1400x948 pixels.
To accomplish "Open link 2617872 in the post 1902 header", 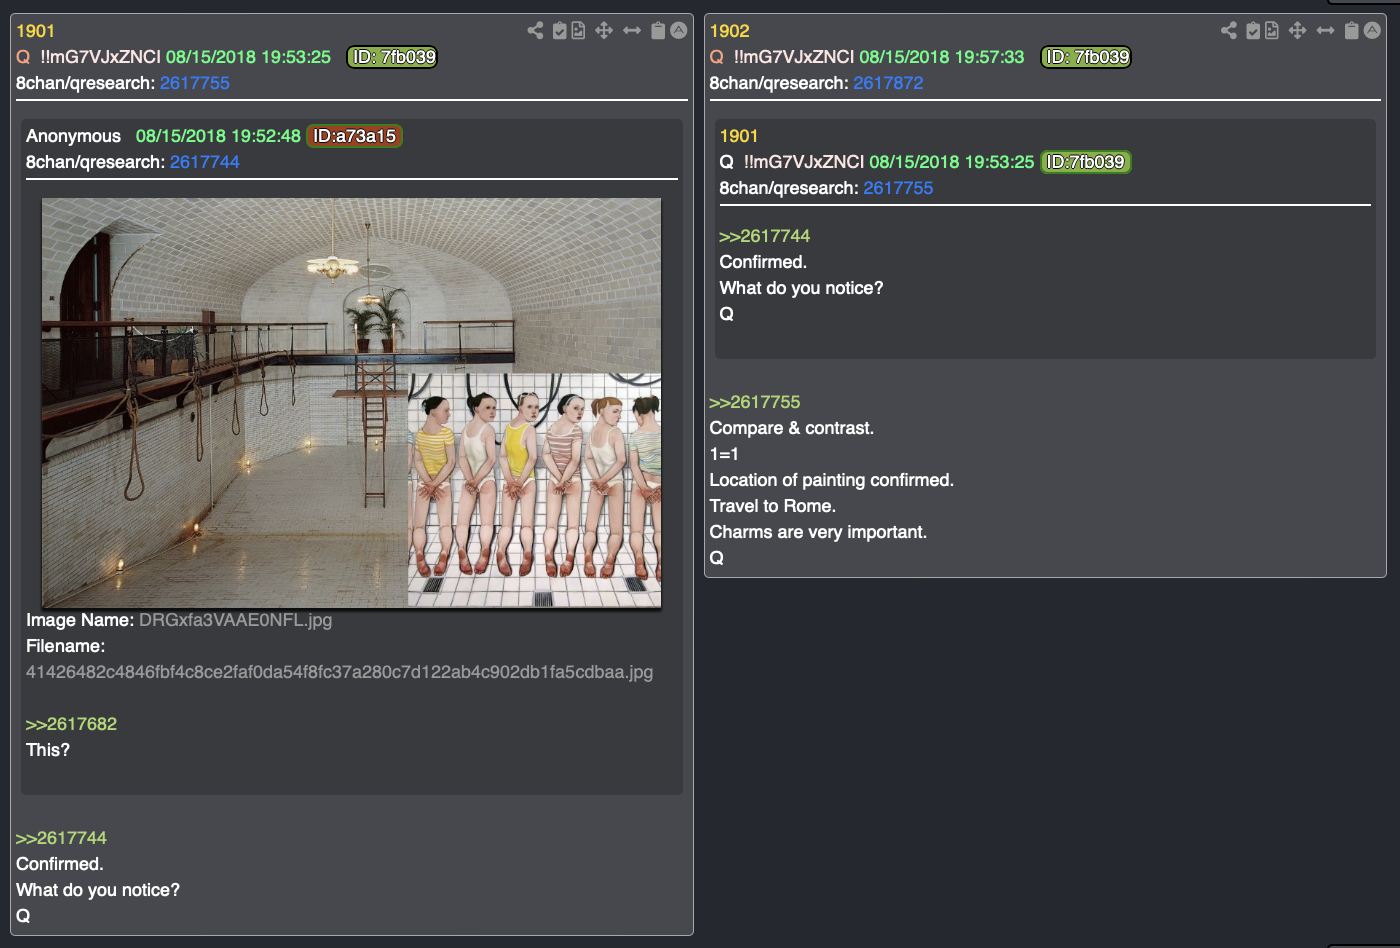I will [888, 83].
